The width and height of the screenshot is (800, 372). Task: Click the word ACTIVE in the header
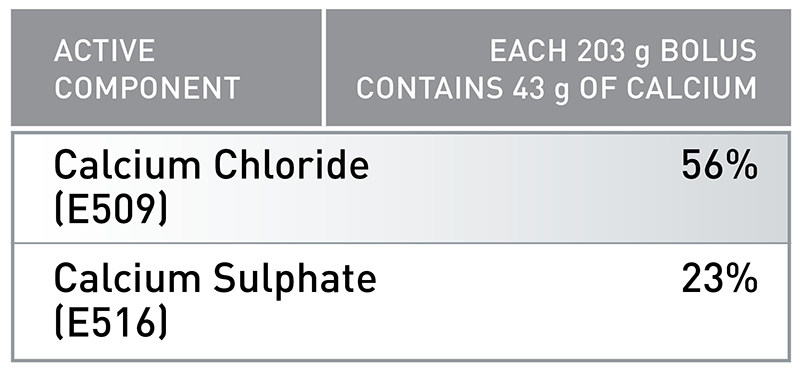coord(104,51)
